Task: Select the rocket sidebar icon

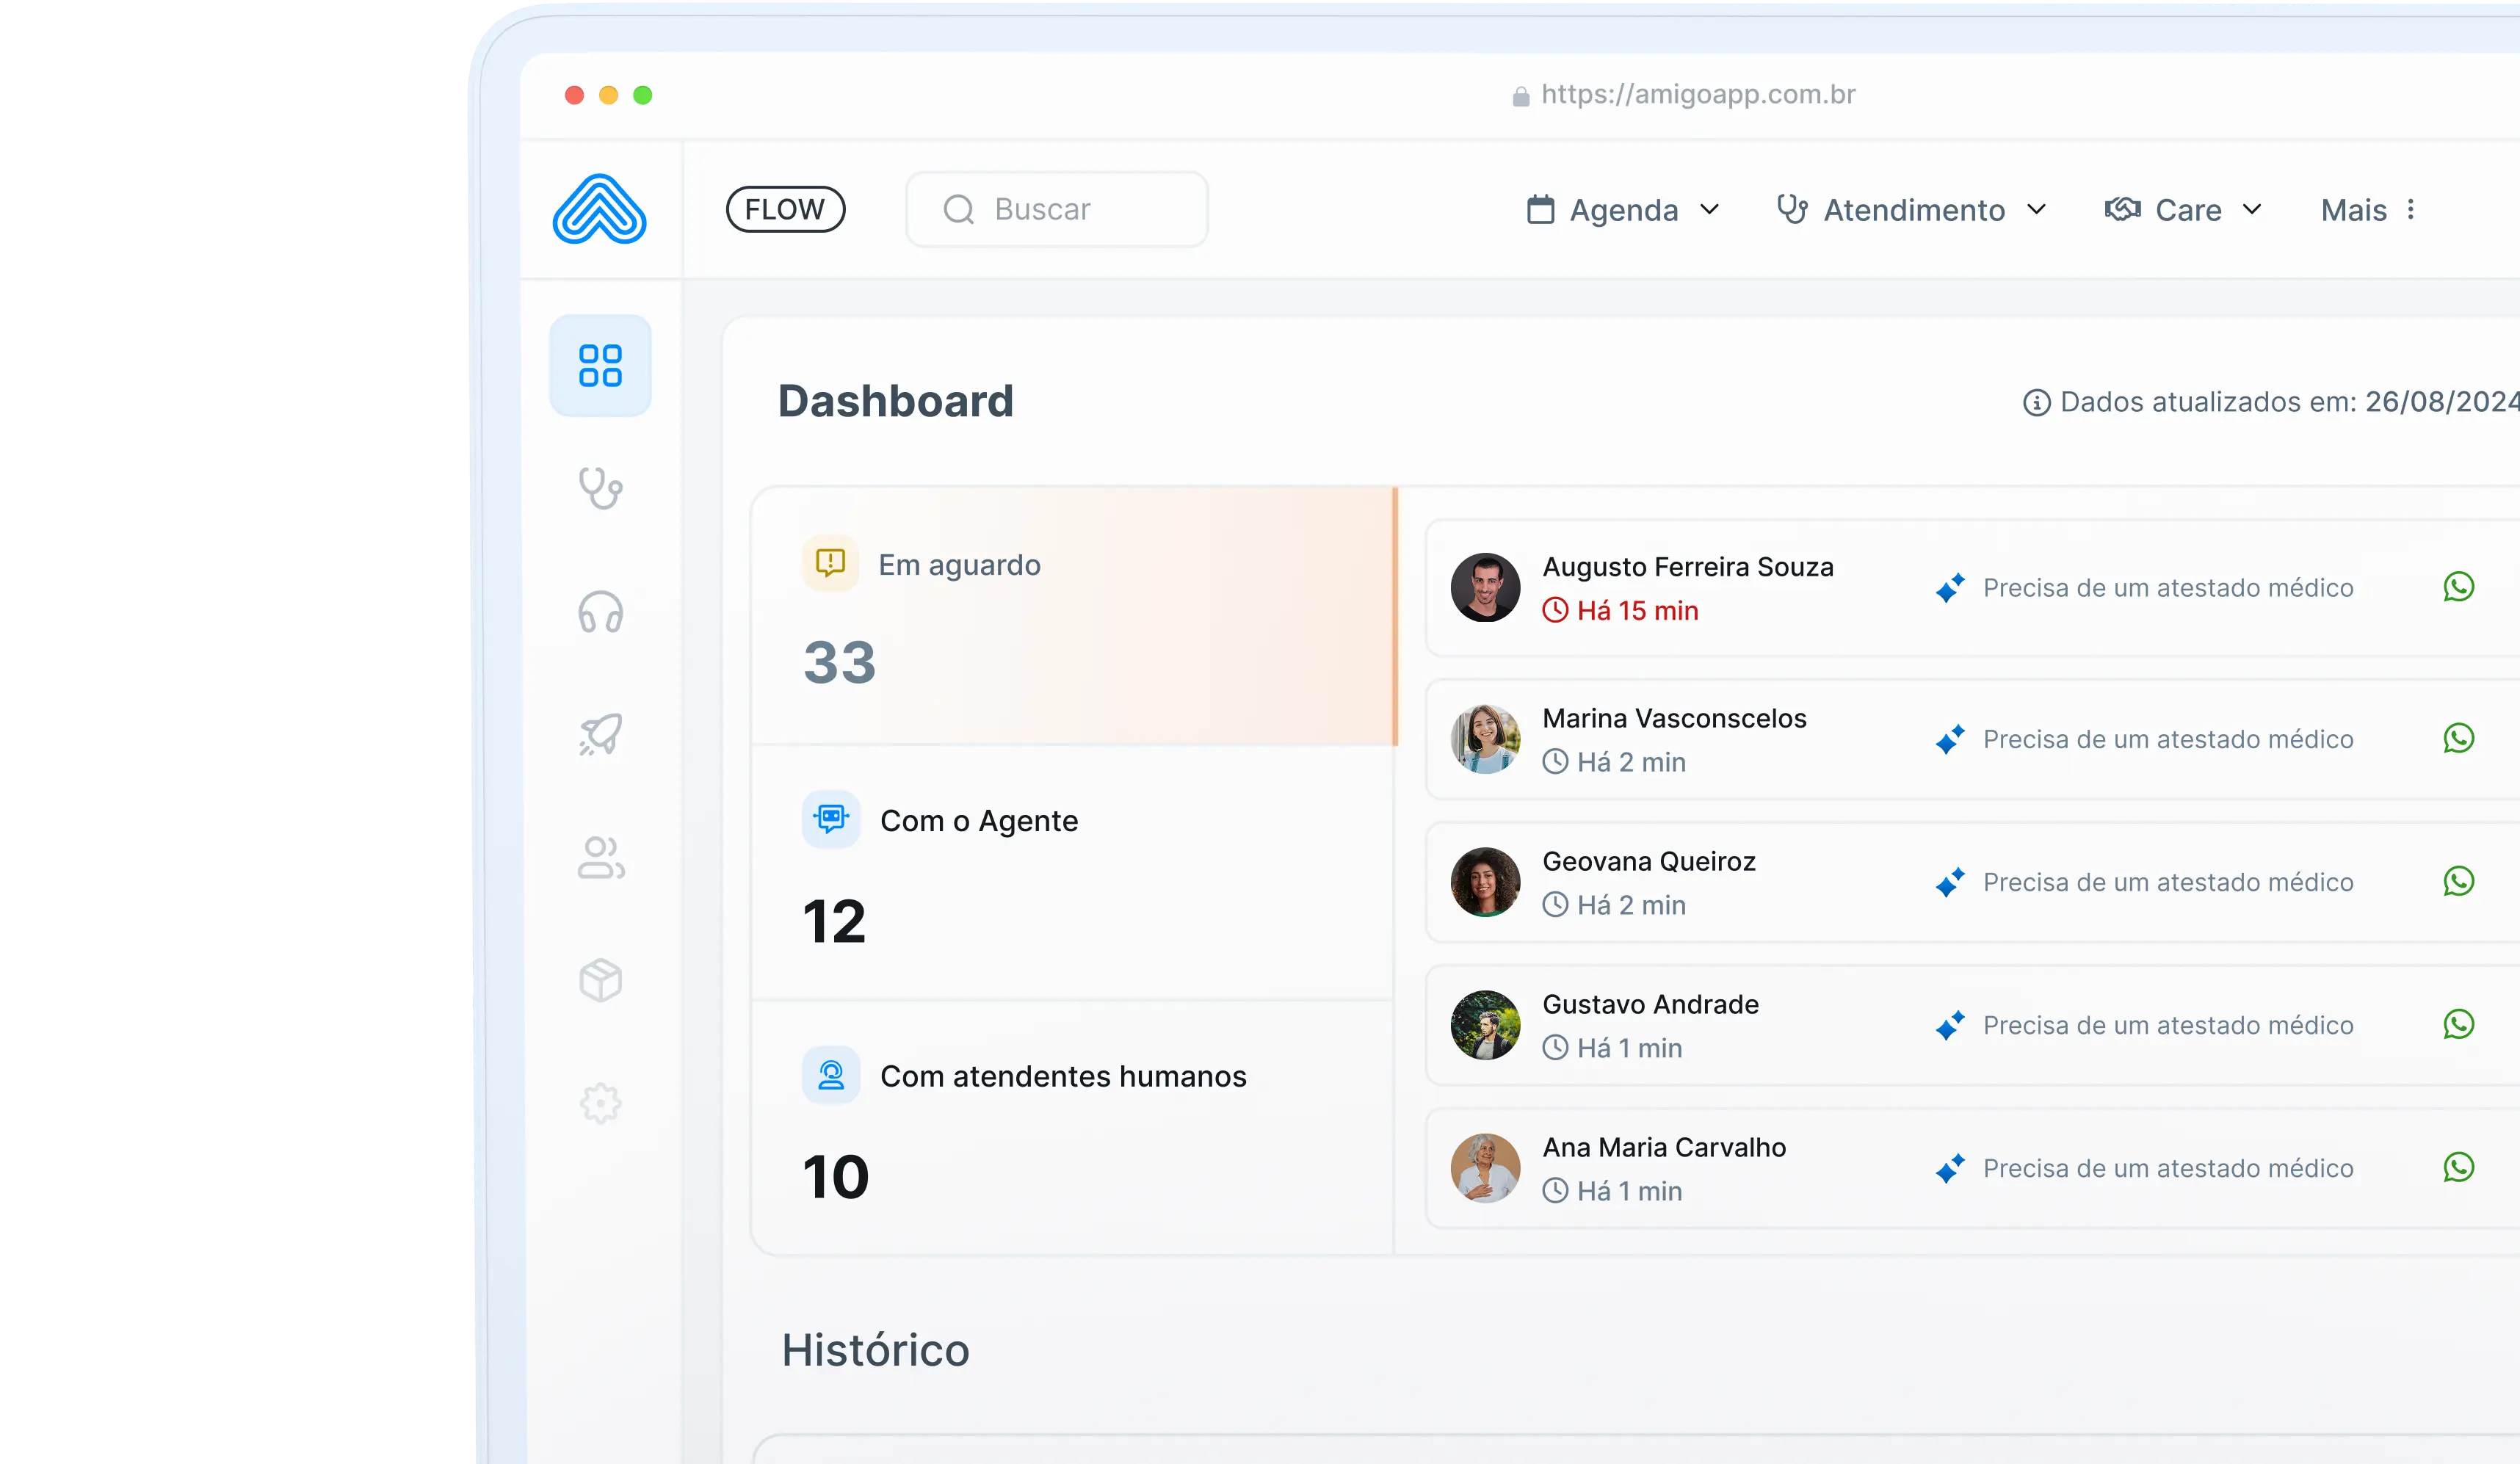Action: (600, 735)
